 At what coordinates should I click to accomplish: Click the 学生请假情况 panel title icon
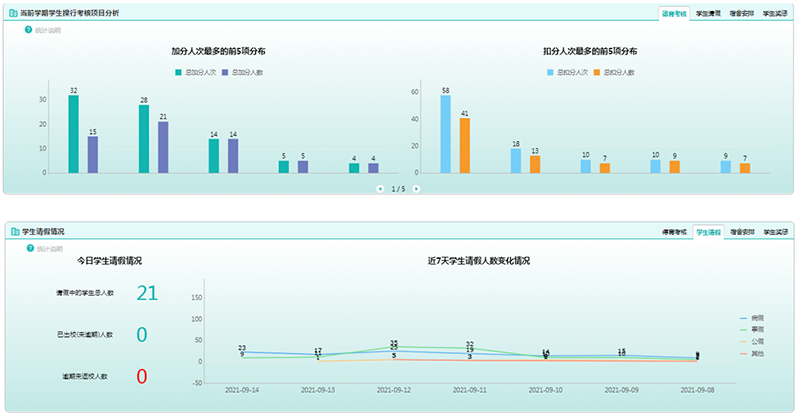pyautogui.click(x=14, y=231)
